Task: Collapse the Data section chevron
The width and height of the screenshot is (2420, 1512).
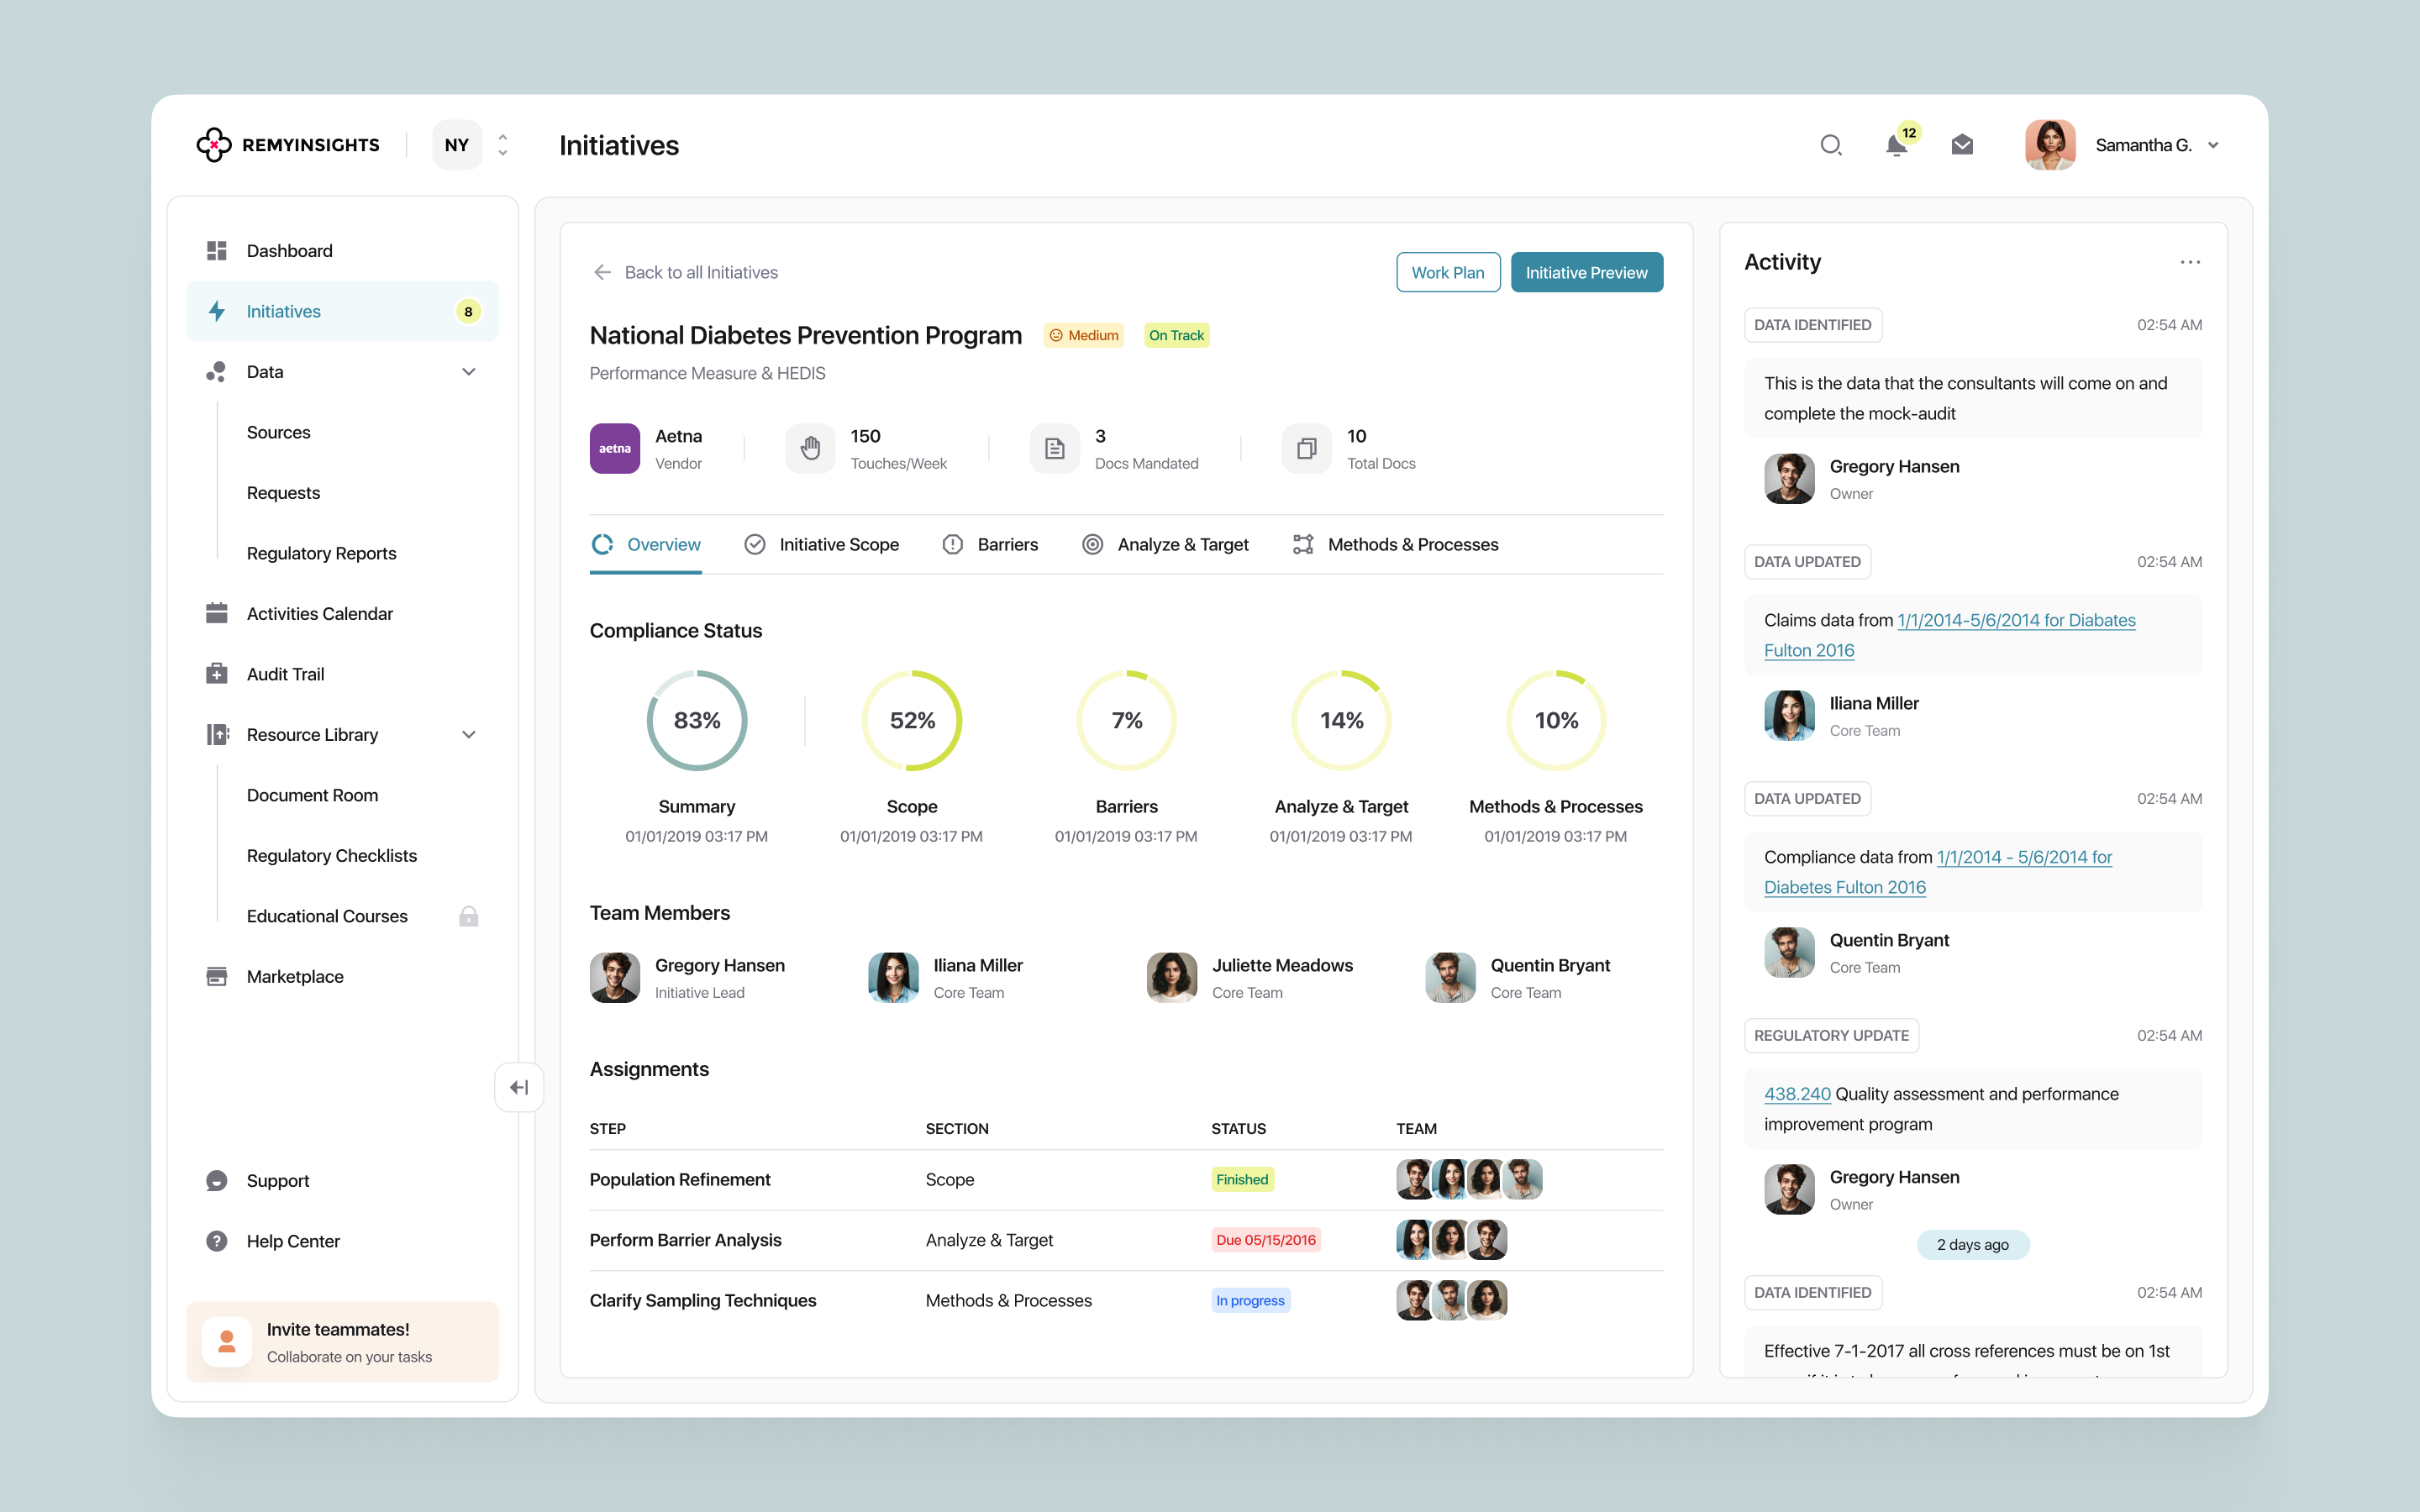Action: [468, 372]
